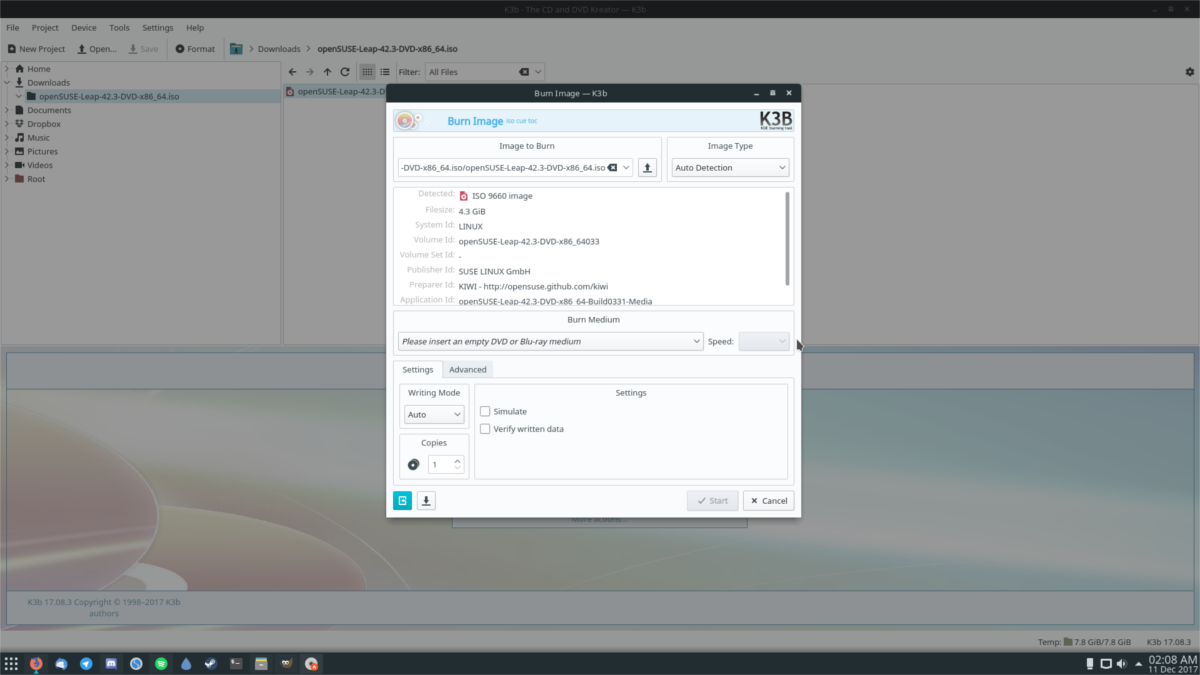This screenshot has width=1200, height=675.
Task: Click Downloads in the breadcrumb path
Action: (279, 48)
